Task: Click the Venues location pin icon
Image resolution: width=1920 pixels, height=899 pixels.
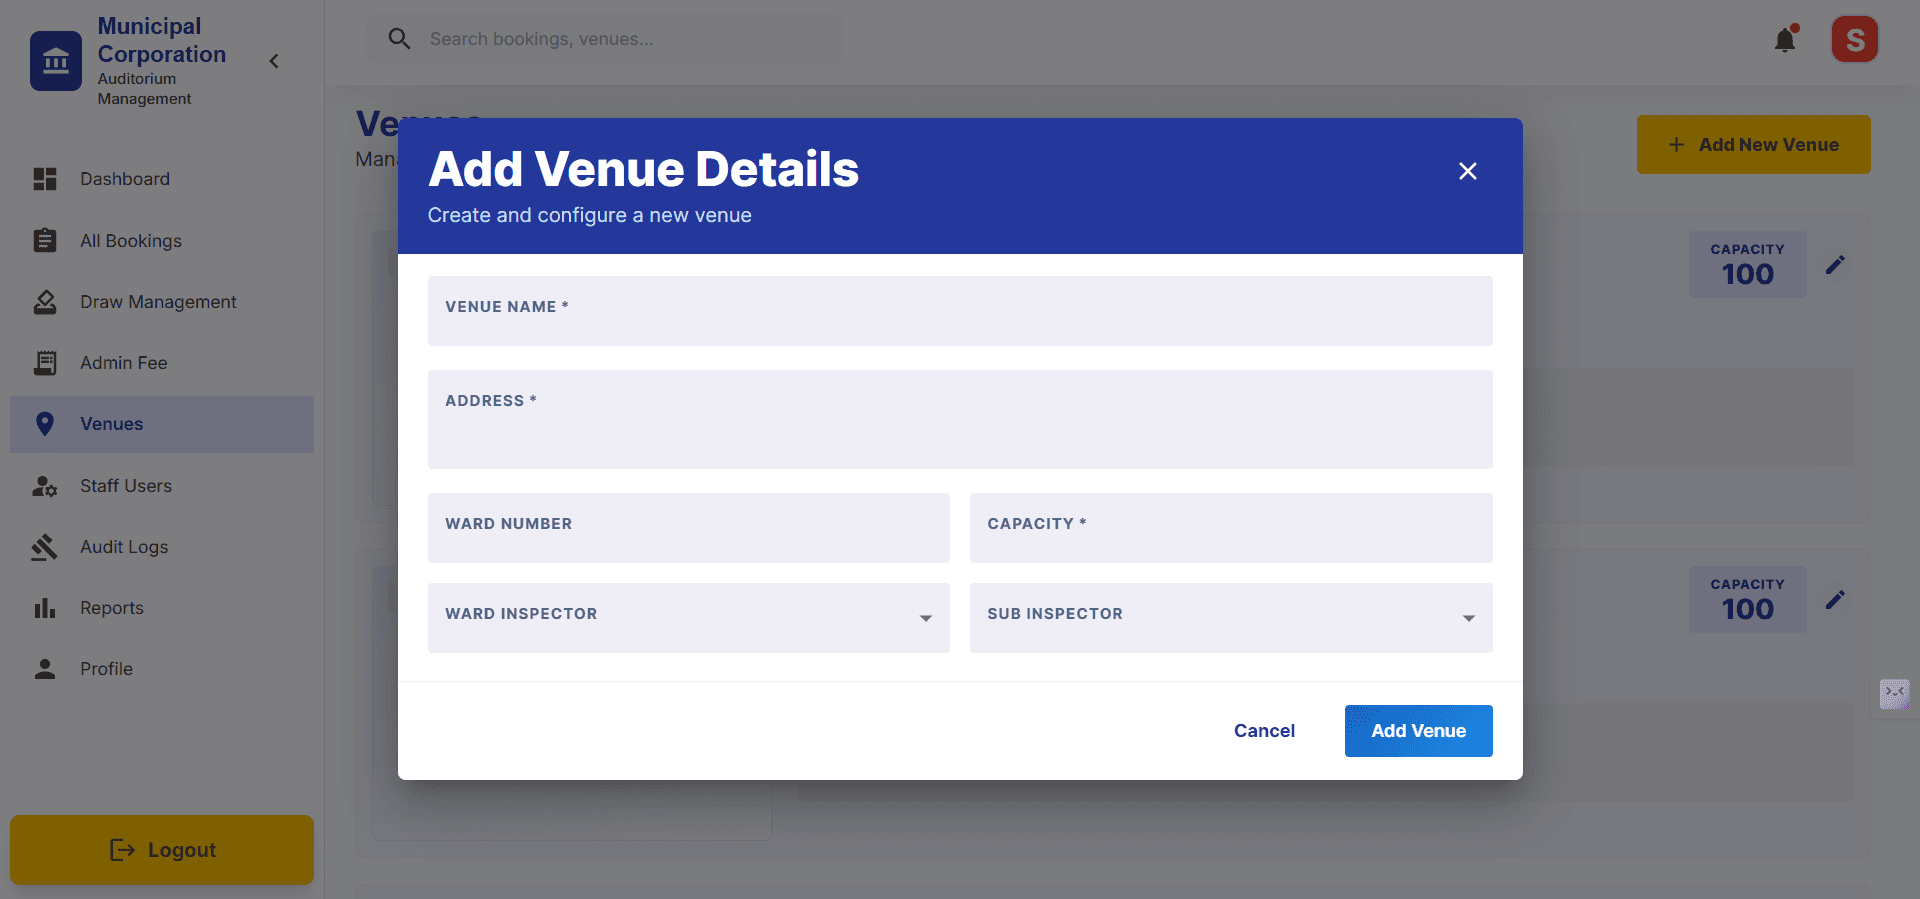Action: (45, 424)
